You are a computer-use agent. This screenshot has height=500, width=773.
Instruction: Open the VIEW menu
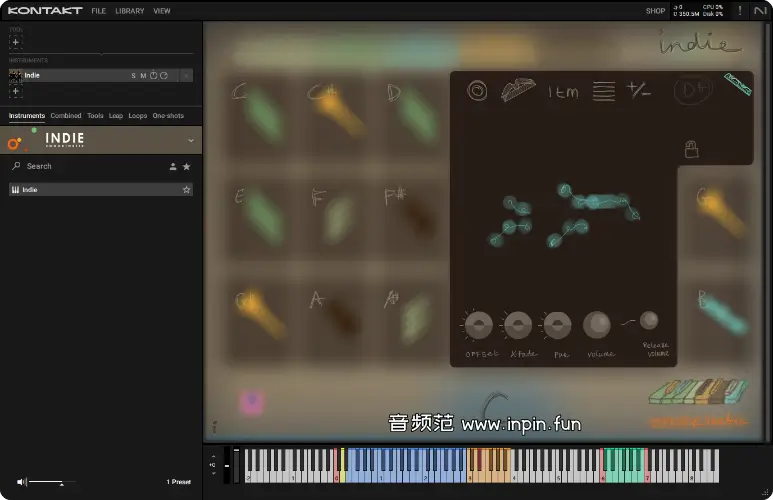[x=162, y=11]
